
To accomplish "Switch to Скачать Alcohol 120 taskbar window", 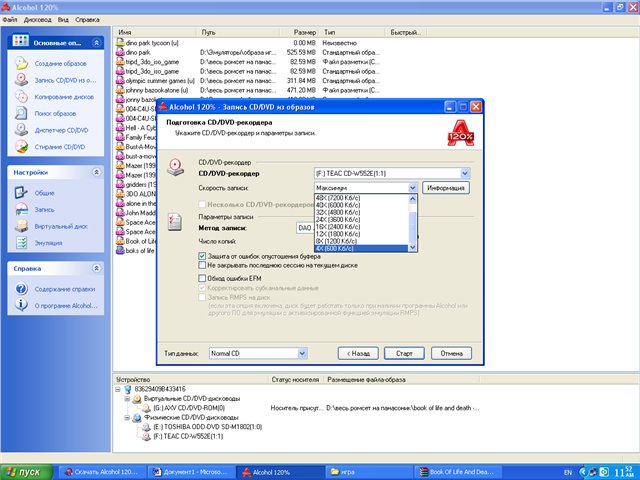I will [100, 470].
